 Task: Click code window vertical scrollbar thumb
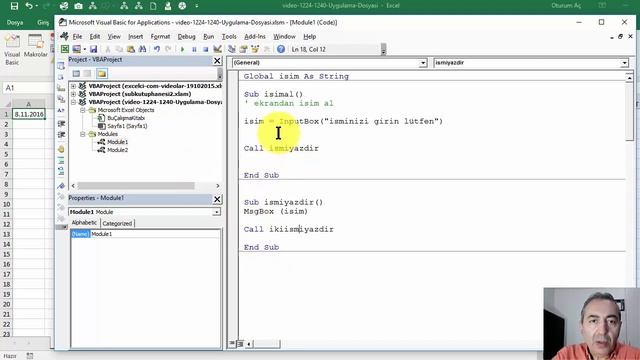click(629, 111)
